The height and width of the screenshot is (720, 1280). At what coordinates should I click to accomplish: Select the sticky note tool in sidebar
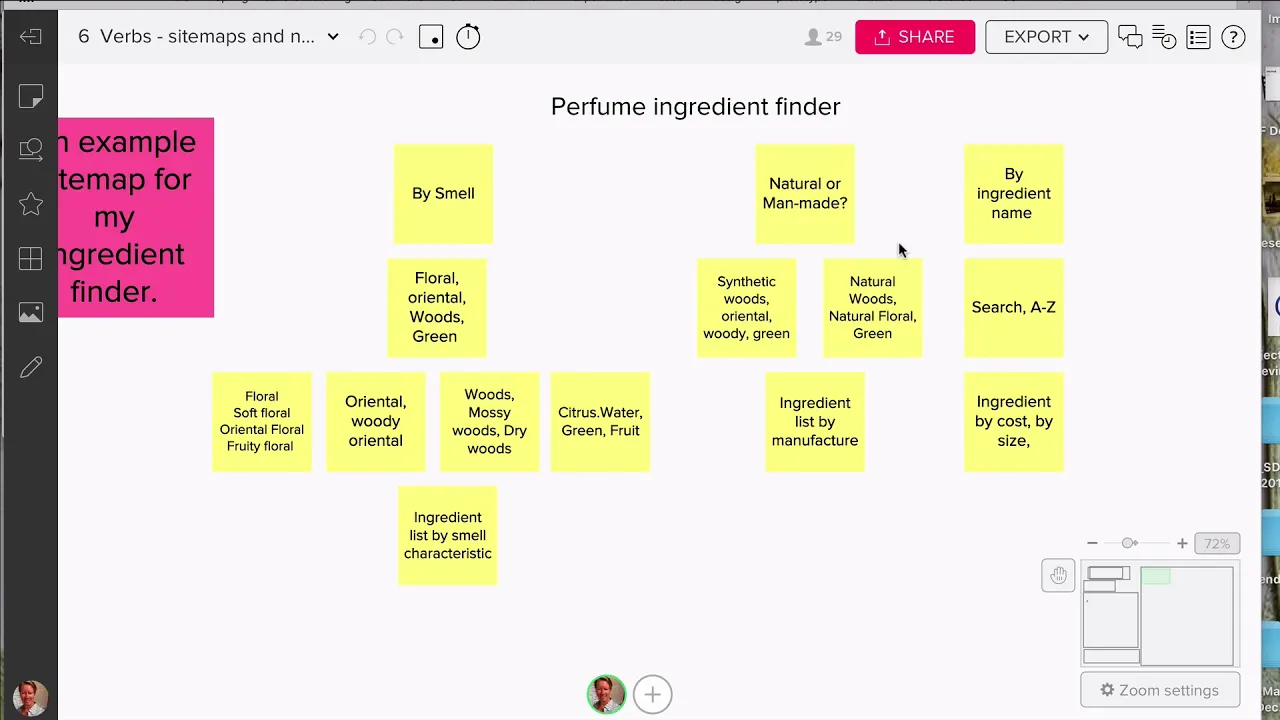[30, 97]
